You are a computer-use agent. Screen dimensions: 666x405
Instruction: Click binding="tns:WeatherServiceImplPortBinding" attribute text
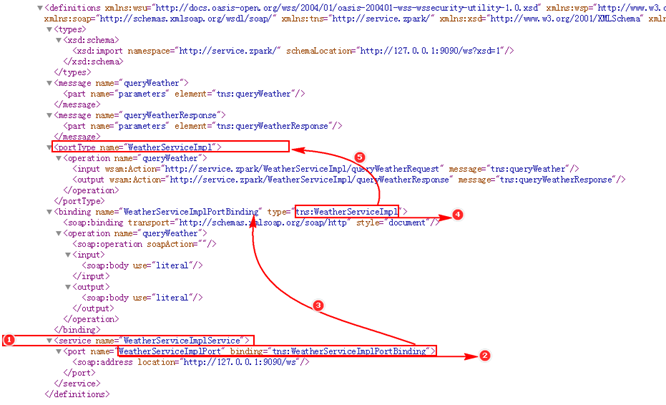pos(330,352)
